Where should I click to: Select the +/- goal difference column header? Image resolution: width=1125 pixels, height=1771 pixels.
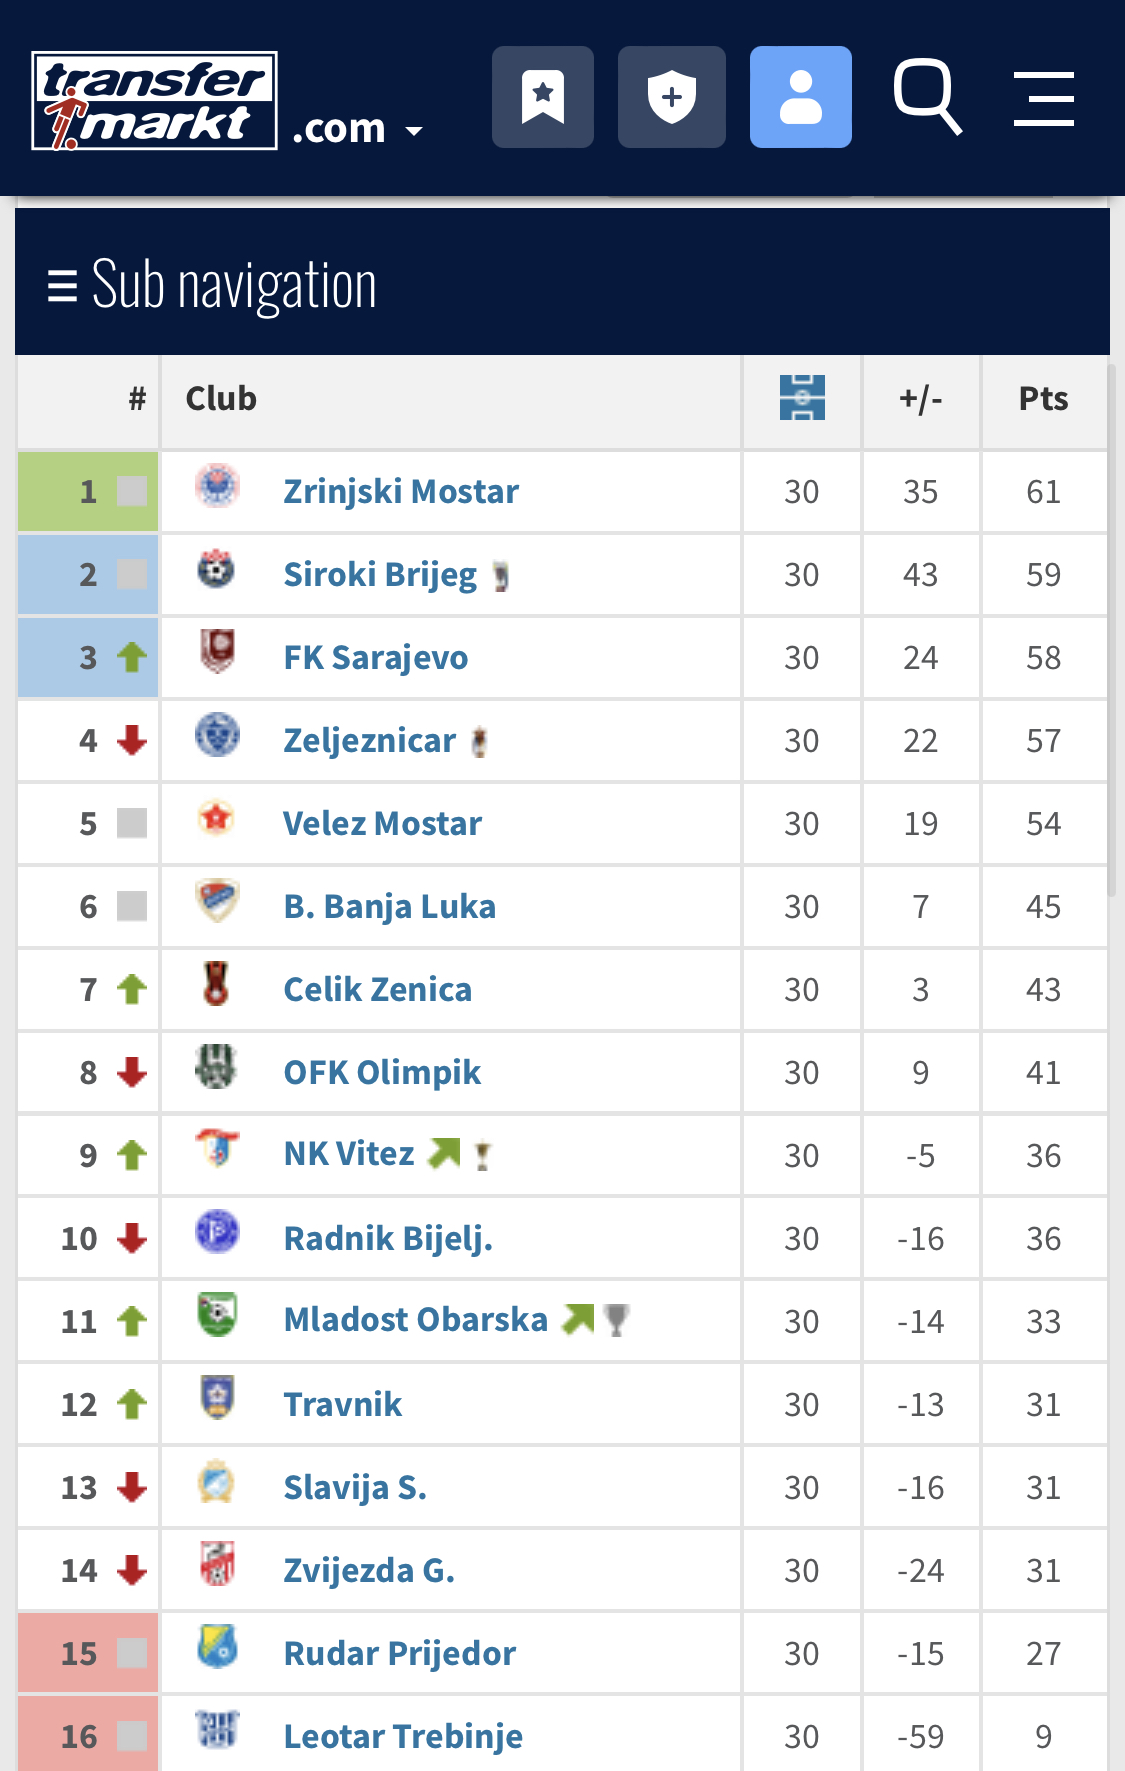(920, 399)
